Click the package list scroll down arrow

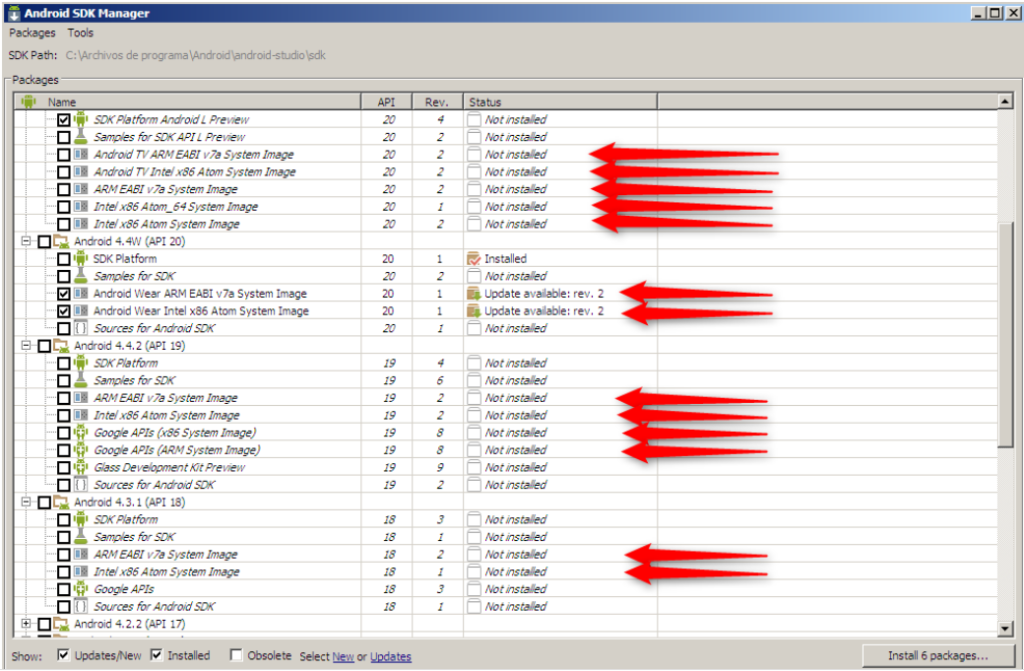point(1004,629)
